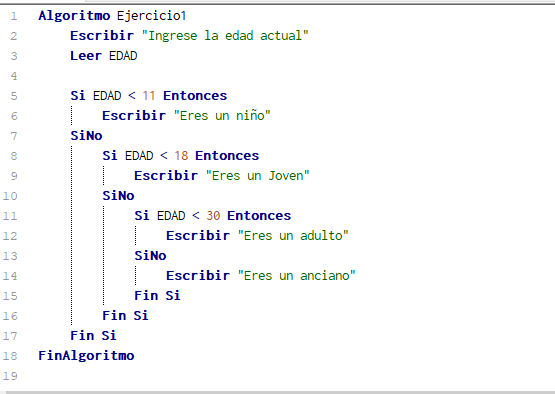Viewport: 555px width, 394px height.
Task: Click the Ejercicio1 algorithm name
Action: point(151,16)
